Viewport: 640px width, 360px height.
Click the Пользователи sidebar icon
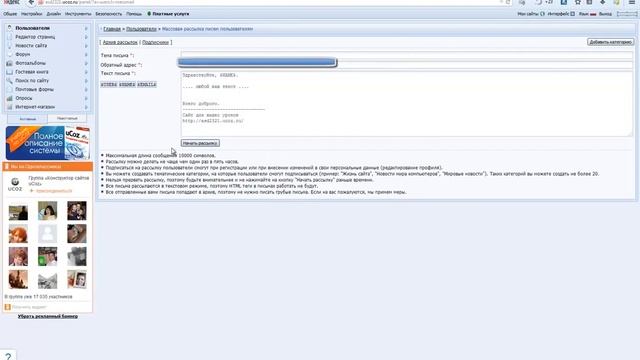coord(9,28)
